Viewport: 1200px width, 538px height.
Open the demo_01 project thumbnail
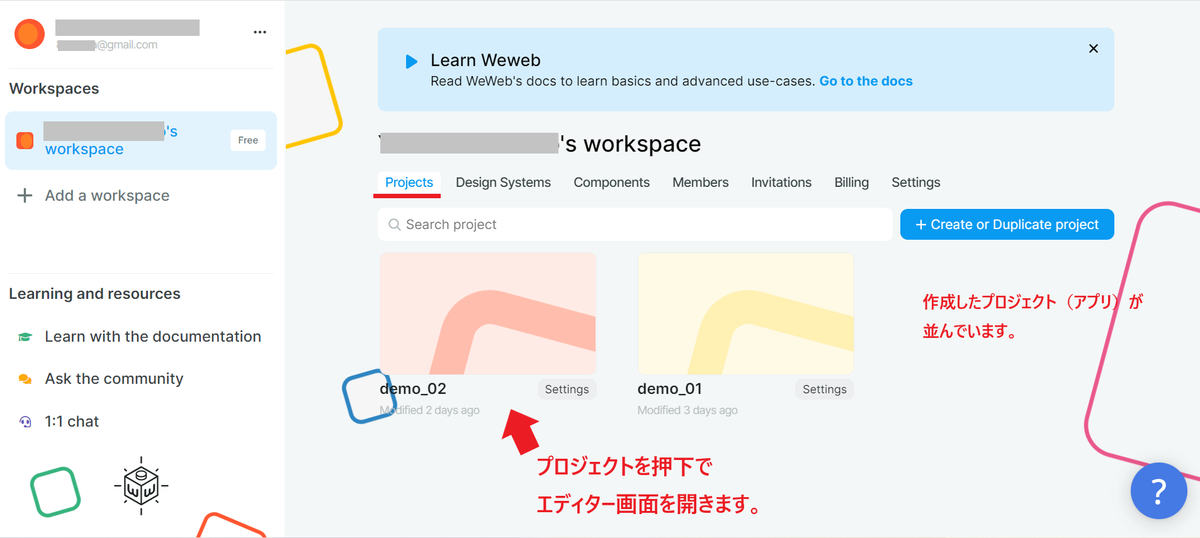click(x=746, y=314)
